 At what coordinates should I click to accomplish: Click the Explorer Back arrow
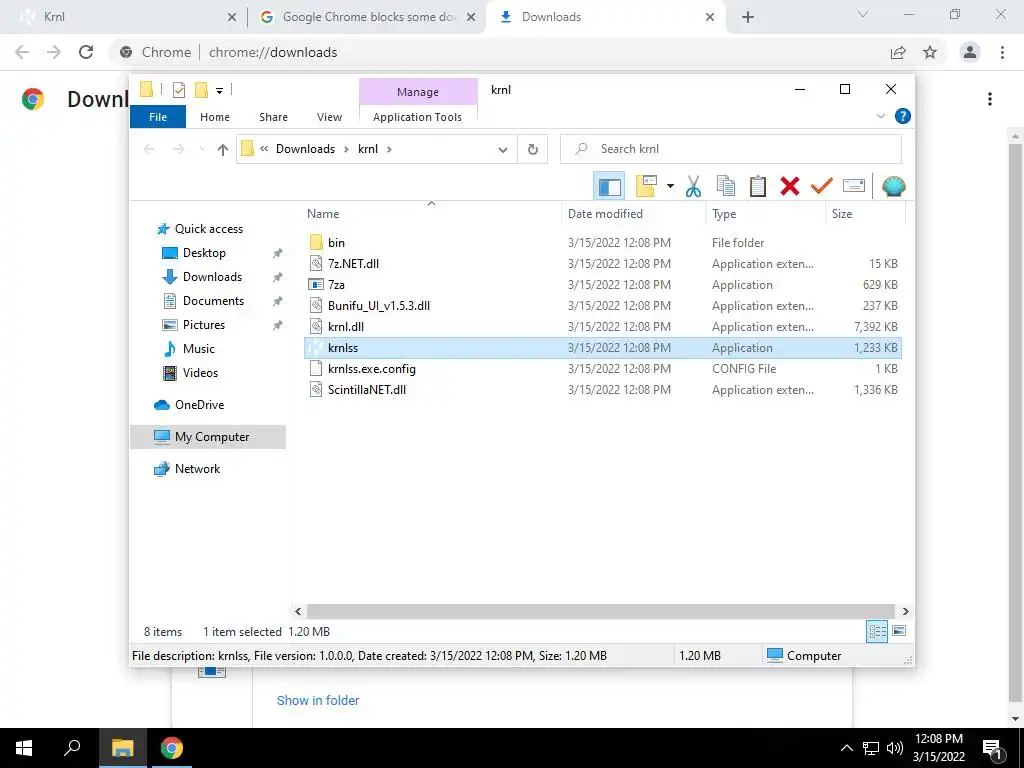(x=149, y=150)
